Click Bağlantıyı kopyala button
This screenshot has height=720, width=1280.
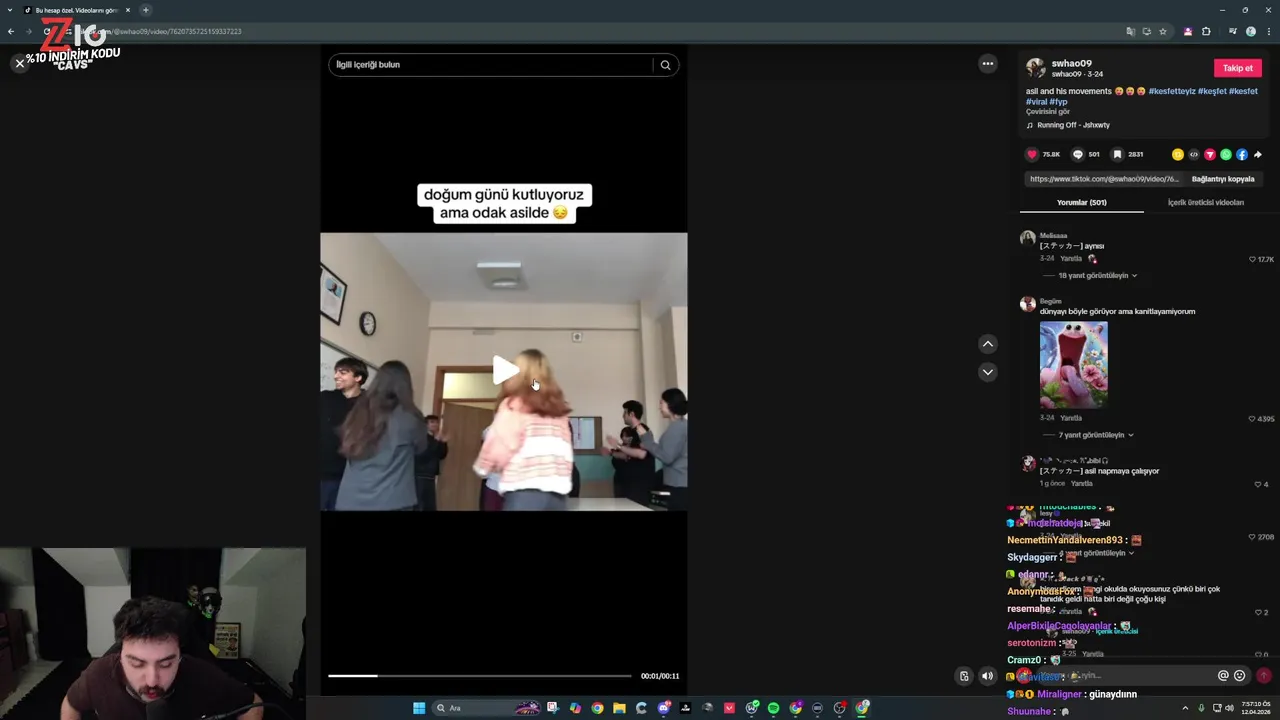pyautogui.click(x=1223, y=179)
